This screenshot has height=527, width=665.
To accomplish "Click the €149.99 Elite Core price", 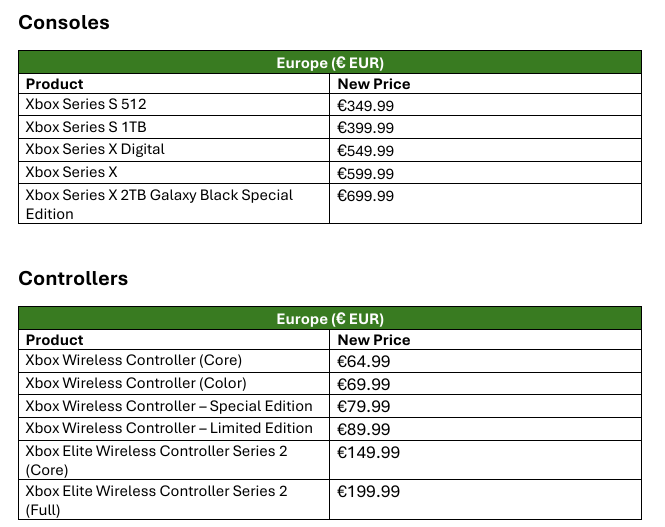I will pos(368,453).
